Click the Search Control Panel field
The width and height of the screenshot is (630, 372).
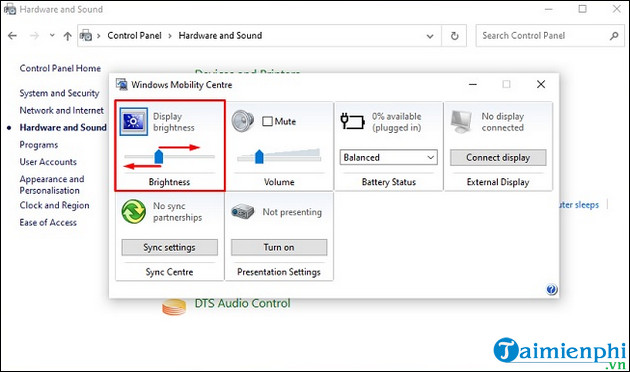tap(550, 36)
